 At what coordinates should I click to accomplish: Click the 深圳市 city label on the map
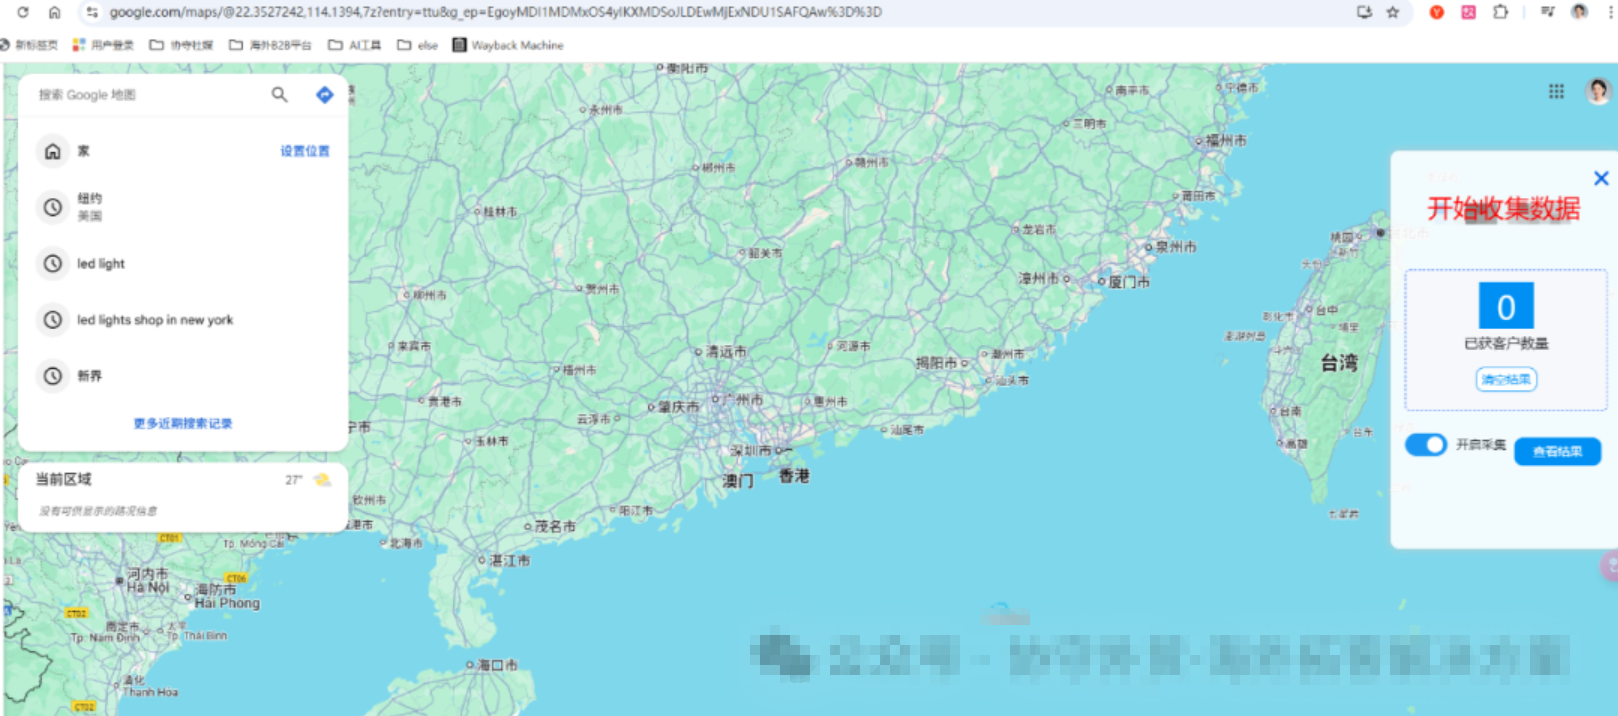point(751,451)
